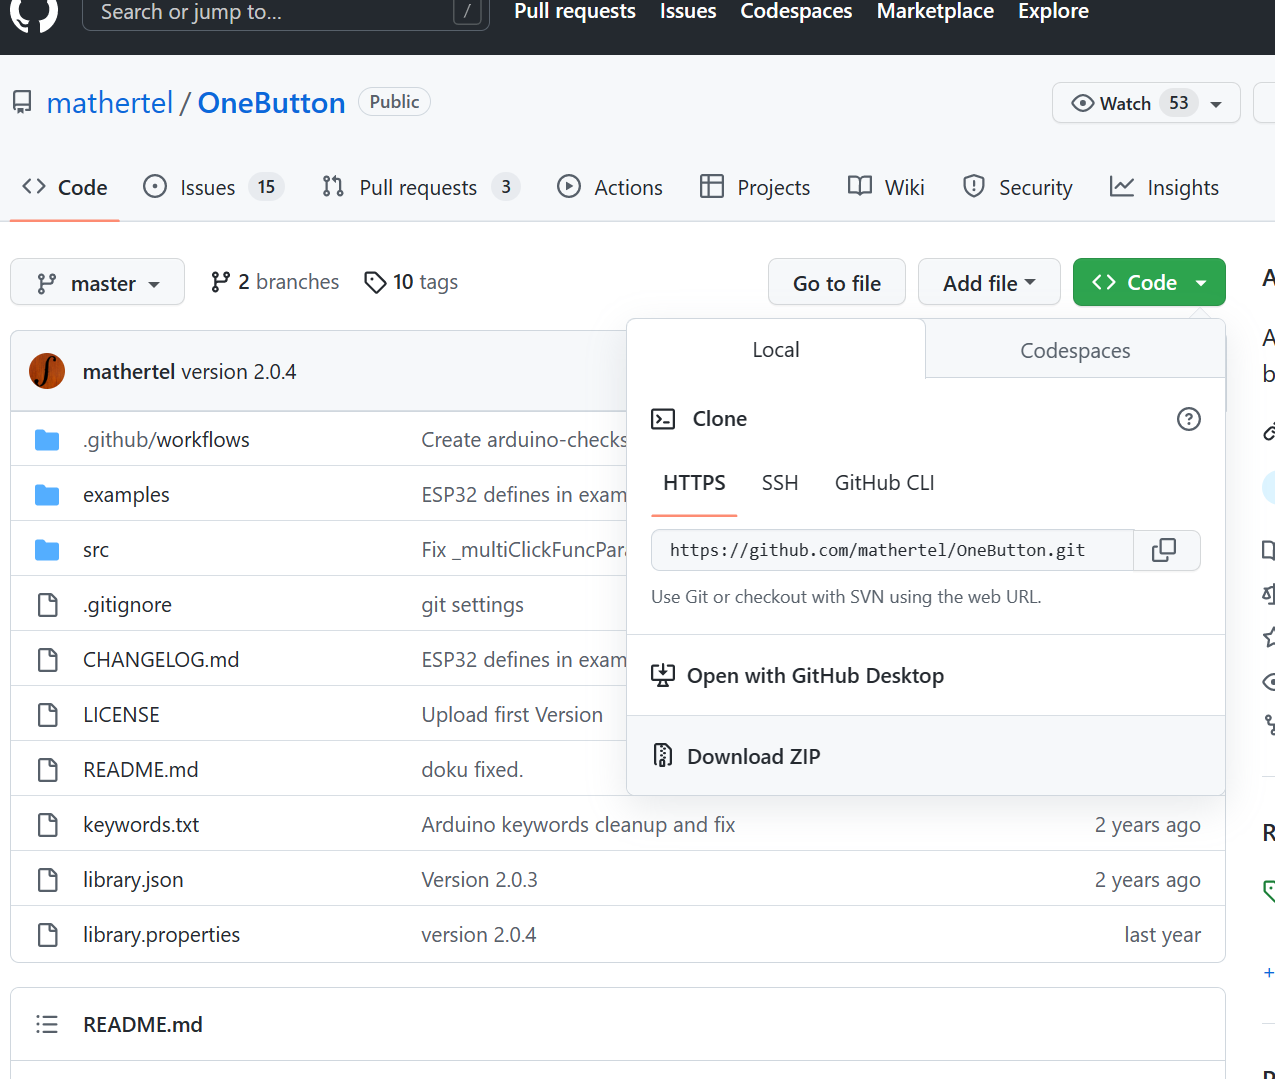Open the Issues tab with 15 count

click(x=214, y=187)
